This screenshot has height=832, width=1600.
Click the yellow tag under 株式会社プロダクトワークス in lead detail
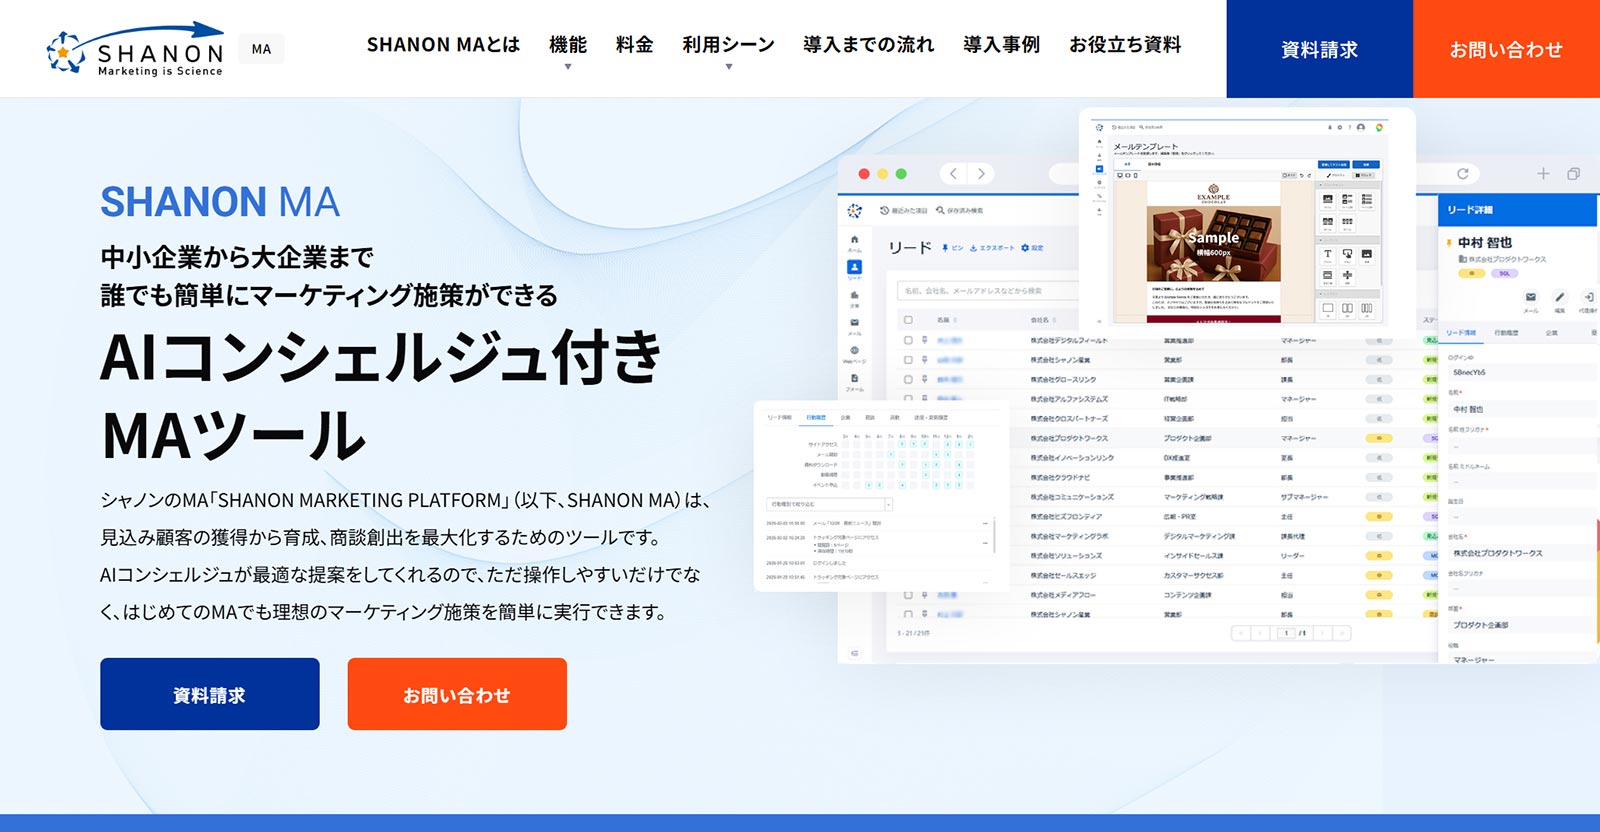click(x=1471, y=273)
